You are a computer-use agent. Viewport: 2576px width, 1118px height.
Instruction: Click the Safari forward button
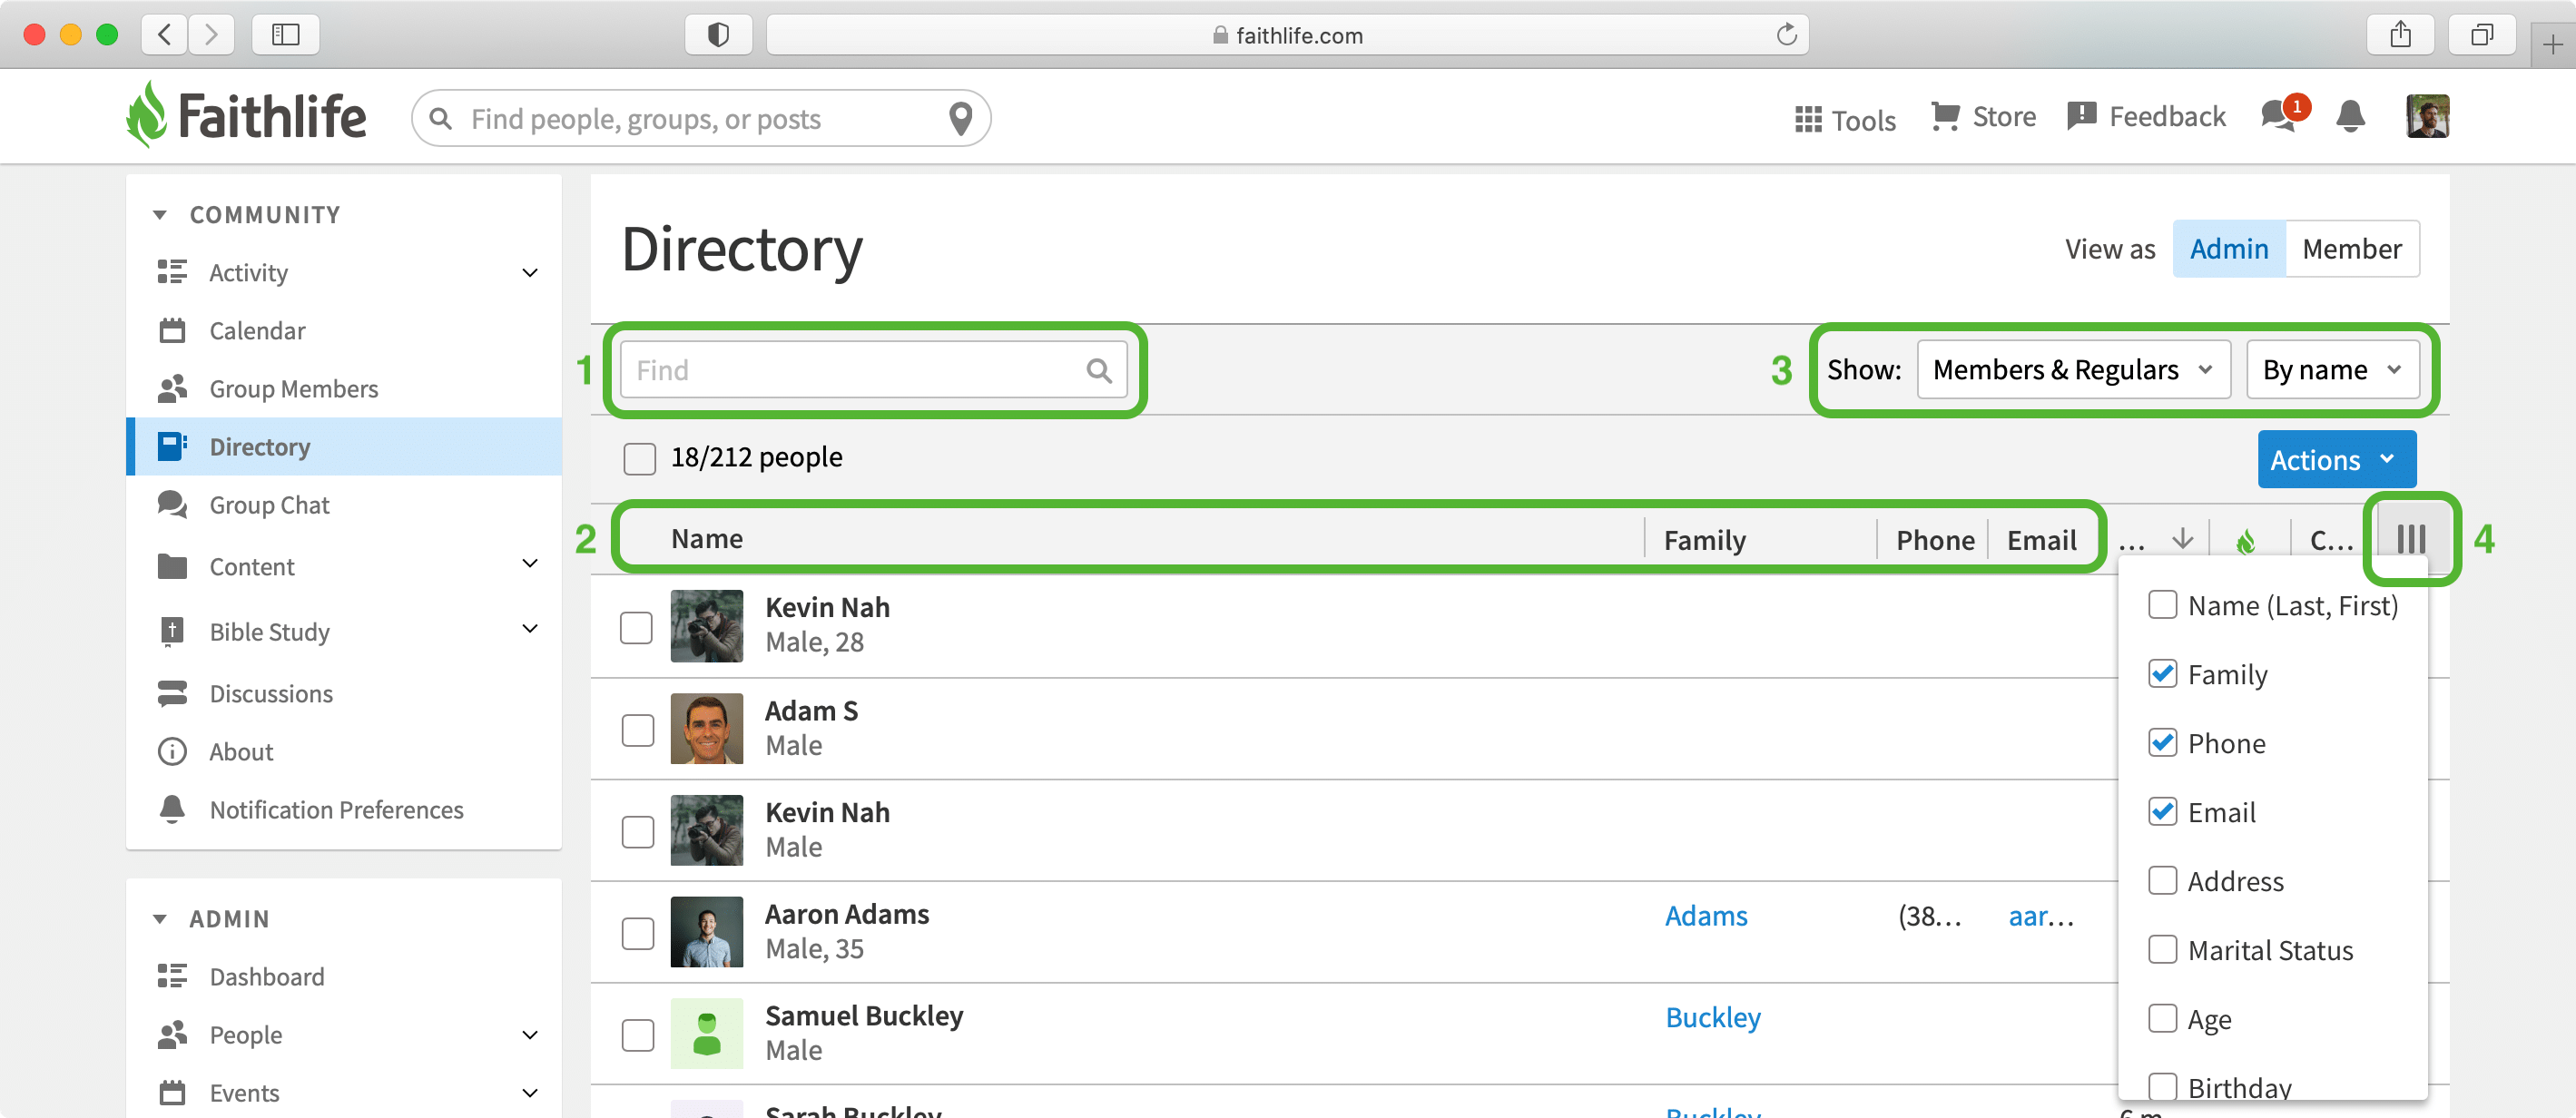(x=211, y=34)
